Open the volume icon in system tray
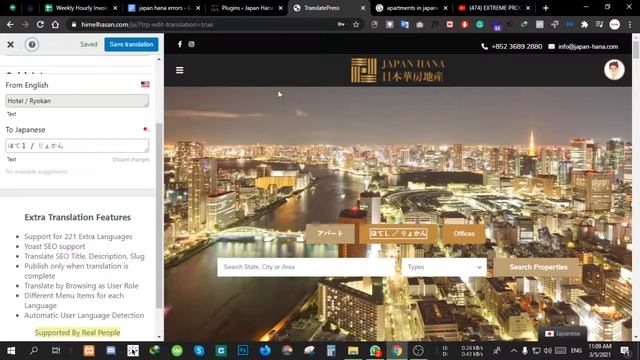Image resolution: width=640 pixels, height=360 pixels. pos(547,351)
